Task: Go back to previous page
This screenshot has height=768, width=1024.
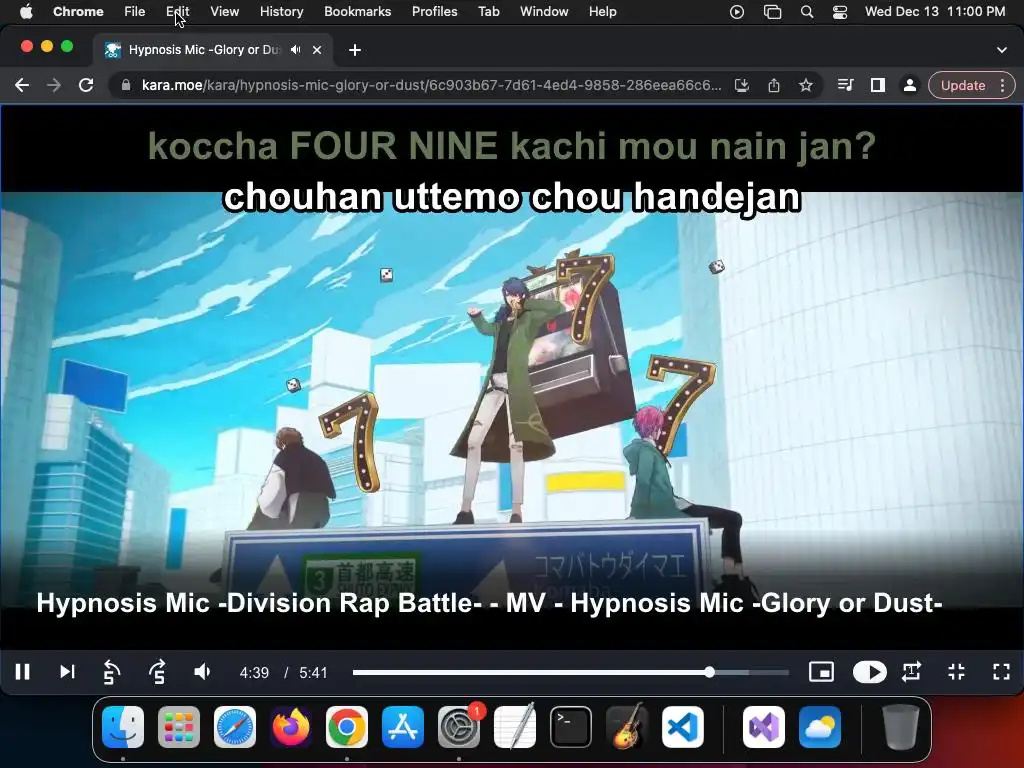Action: tap(22, 86)
